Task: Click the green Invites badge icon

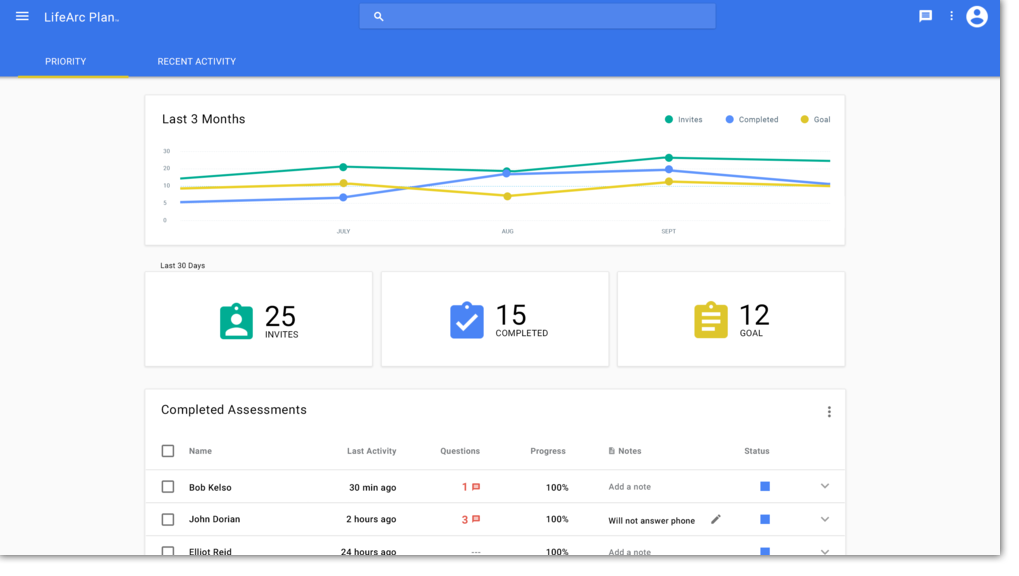Action: (x=236, y=321)
